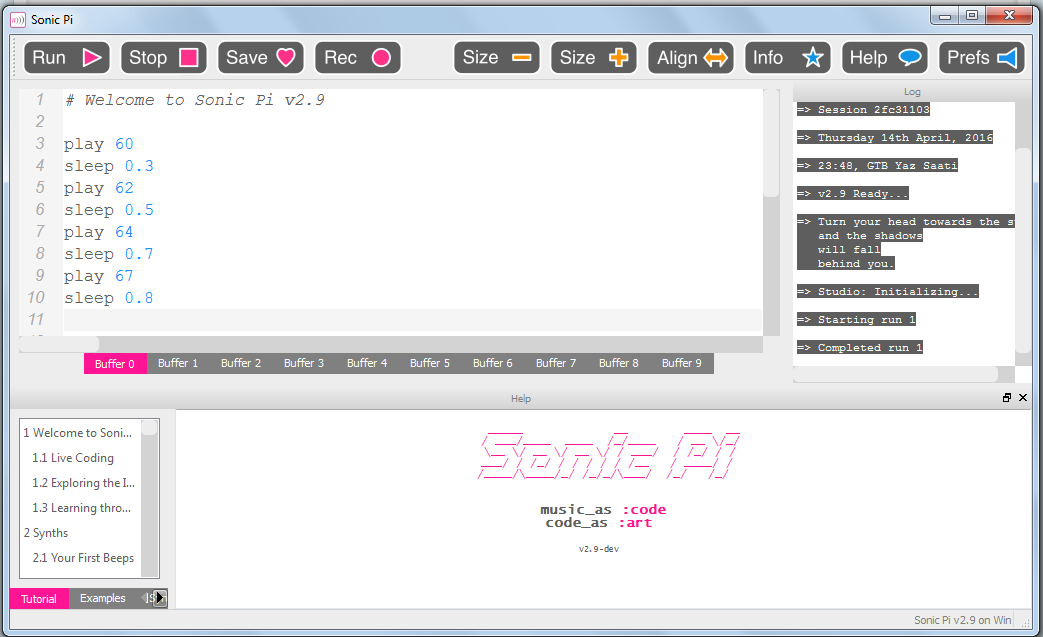The height and width of the screenshot is (637, 1043).
Task: Undock the Help pane with float icon
Action: (1006, 397)
